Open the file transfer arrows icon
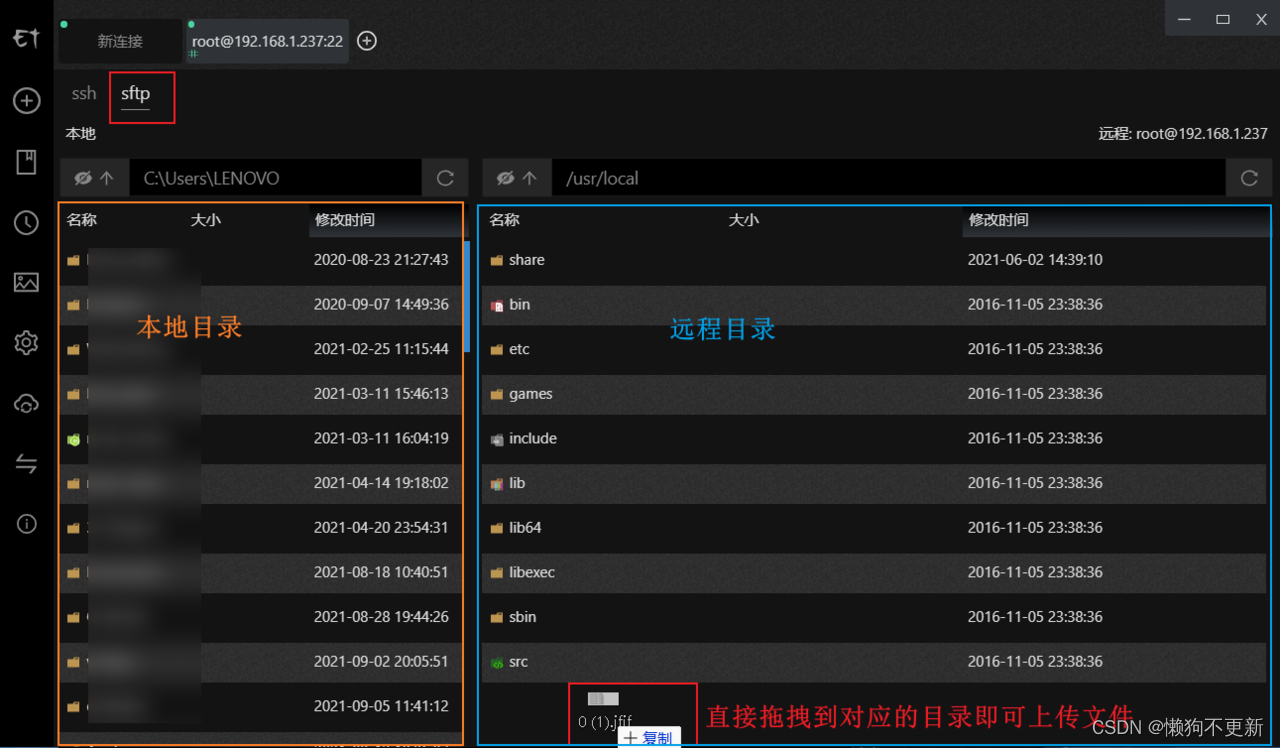1280x748 pixels. (26, 463)
